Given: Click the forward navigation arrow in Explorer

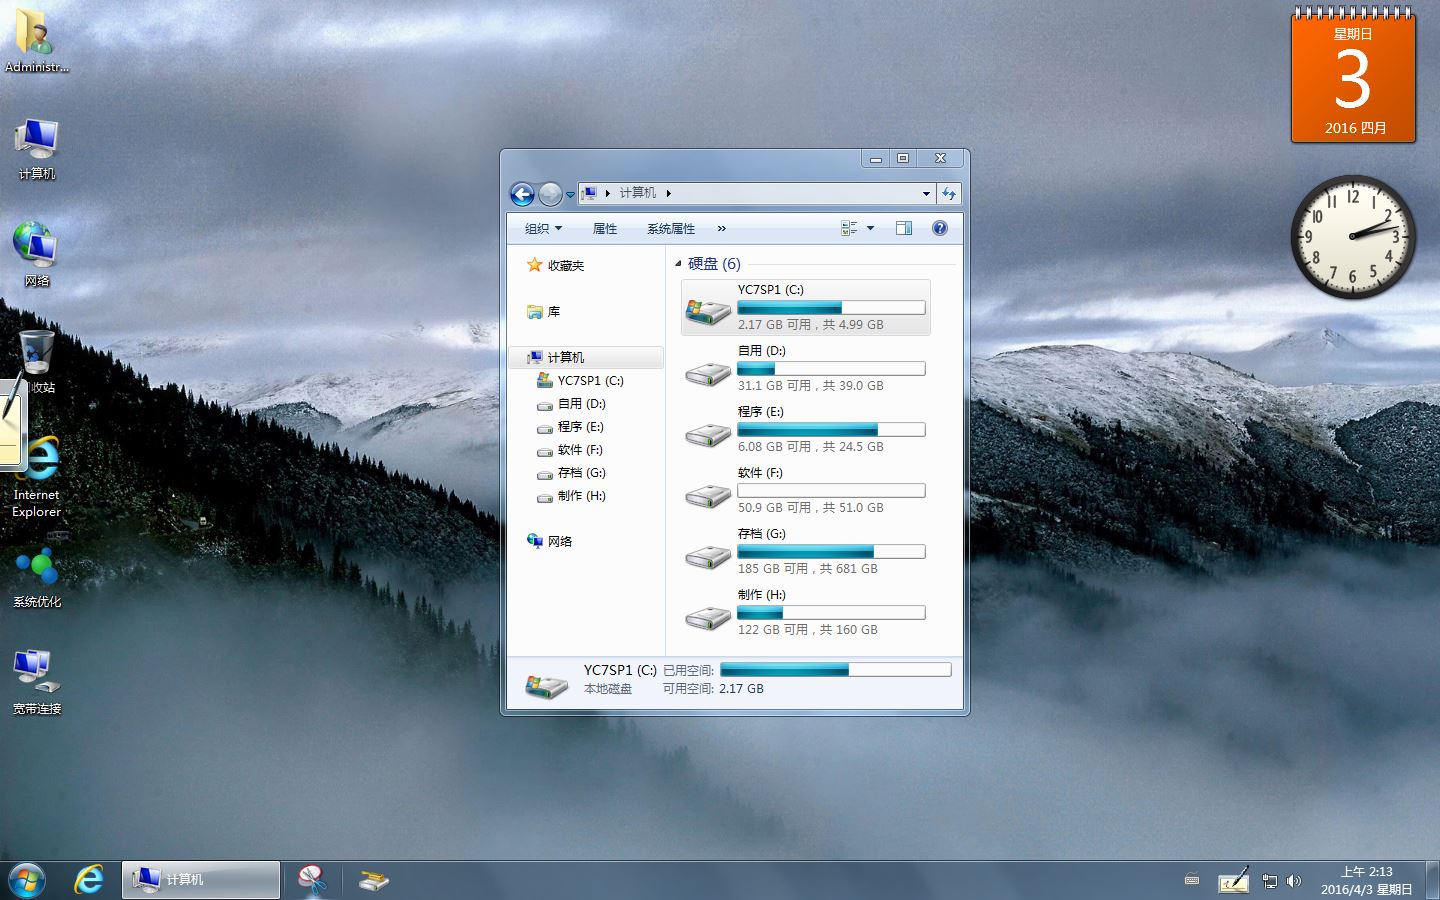Looking at the screenshot, I should pyautogui.click(x=550, y=194).
